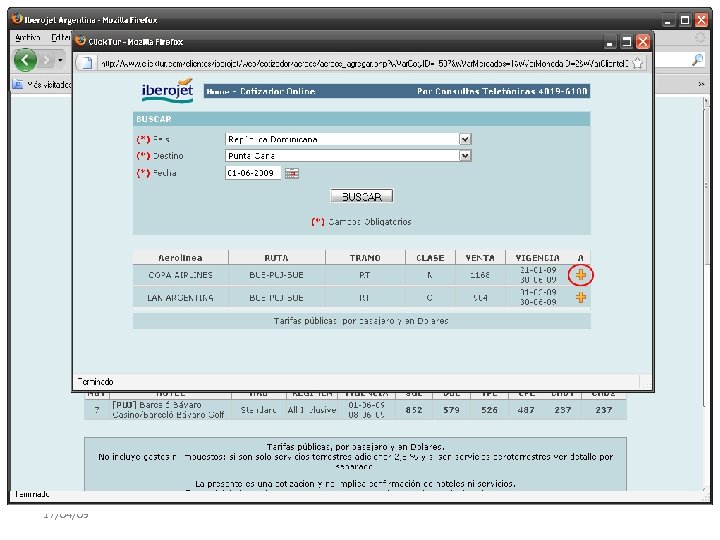Click the page icon in ClickTur address bar

tap(86, 63)
